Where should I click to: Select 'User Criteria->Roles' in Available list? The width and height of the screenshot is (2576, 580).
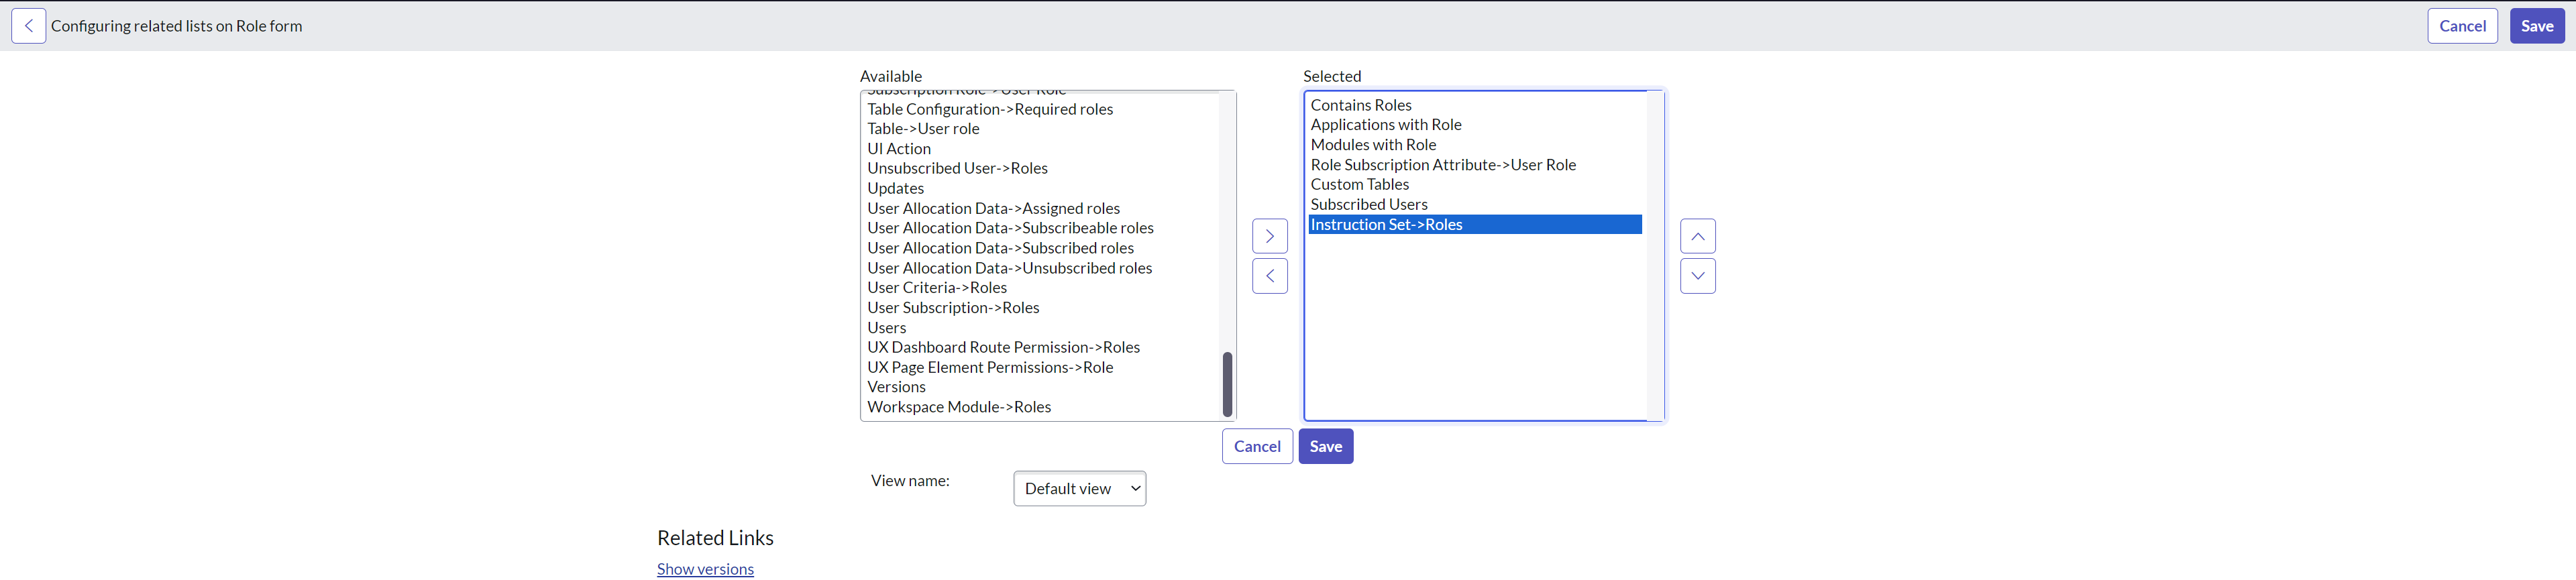point(937,288)
